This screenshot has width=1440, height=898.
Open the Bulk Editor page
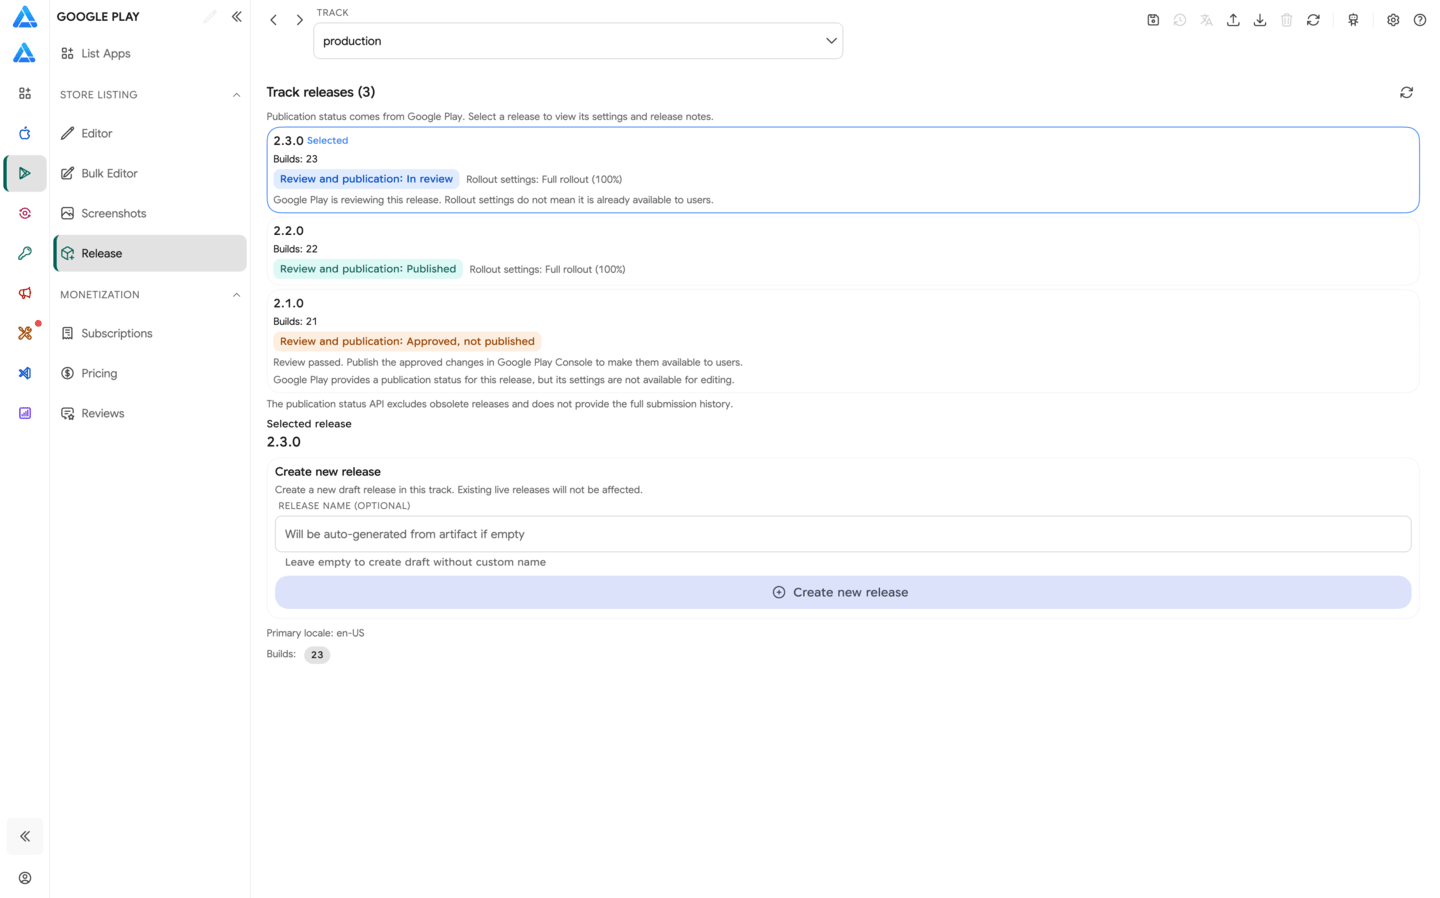[x=150, y=173]
